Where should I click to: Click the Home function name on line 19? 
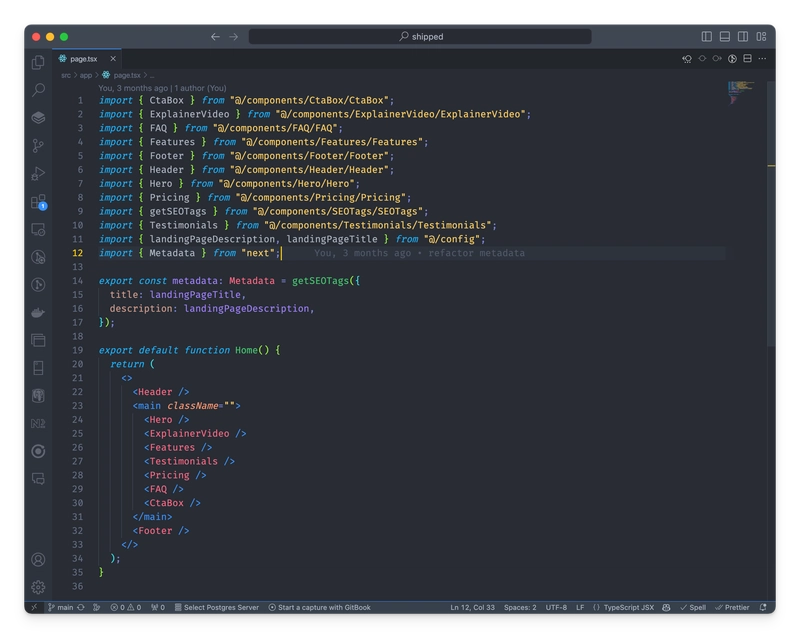tap(246, 350)
